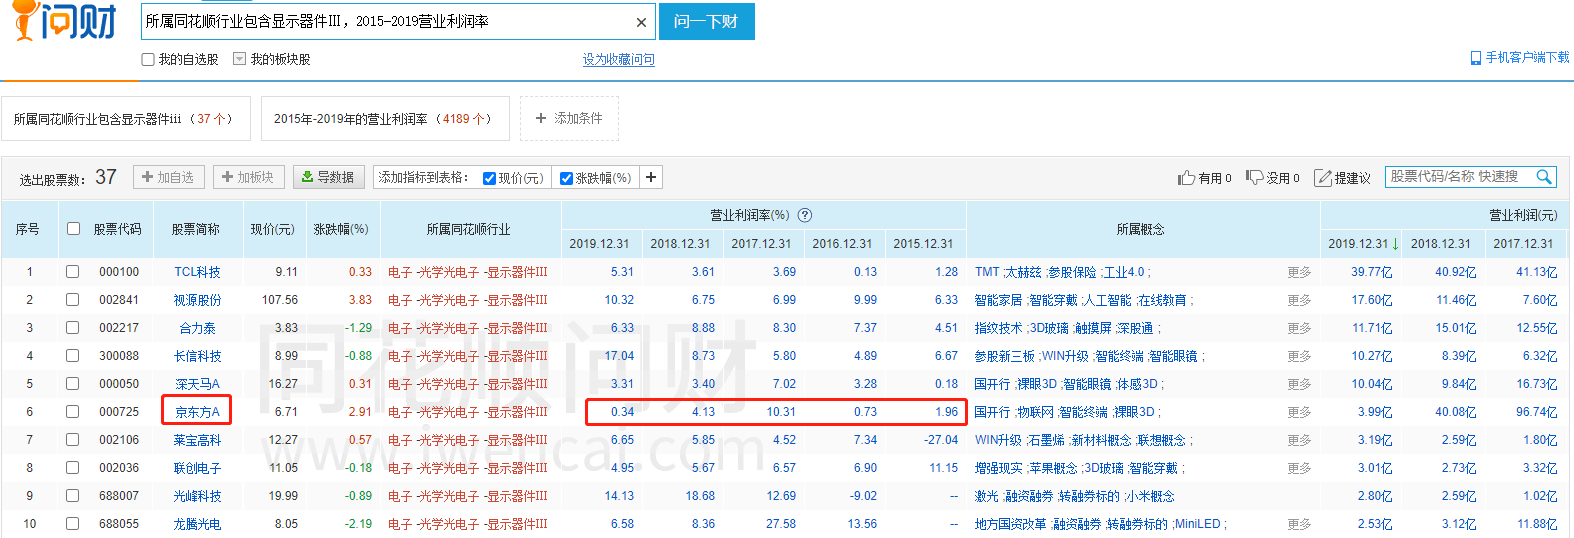Viewport: 1574px width, 538px height.
Task: Click the 设为收藏问句 link
Action: pyautogui.click(x=619, y=59)
